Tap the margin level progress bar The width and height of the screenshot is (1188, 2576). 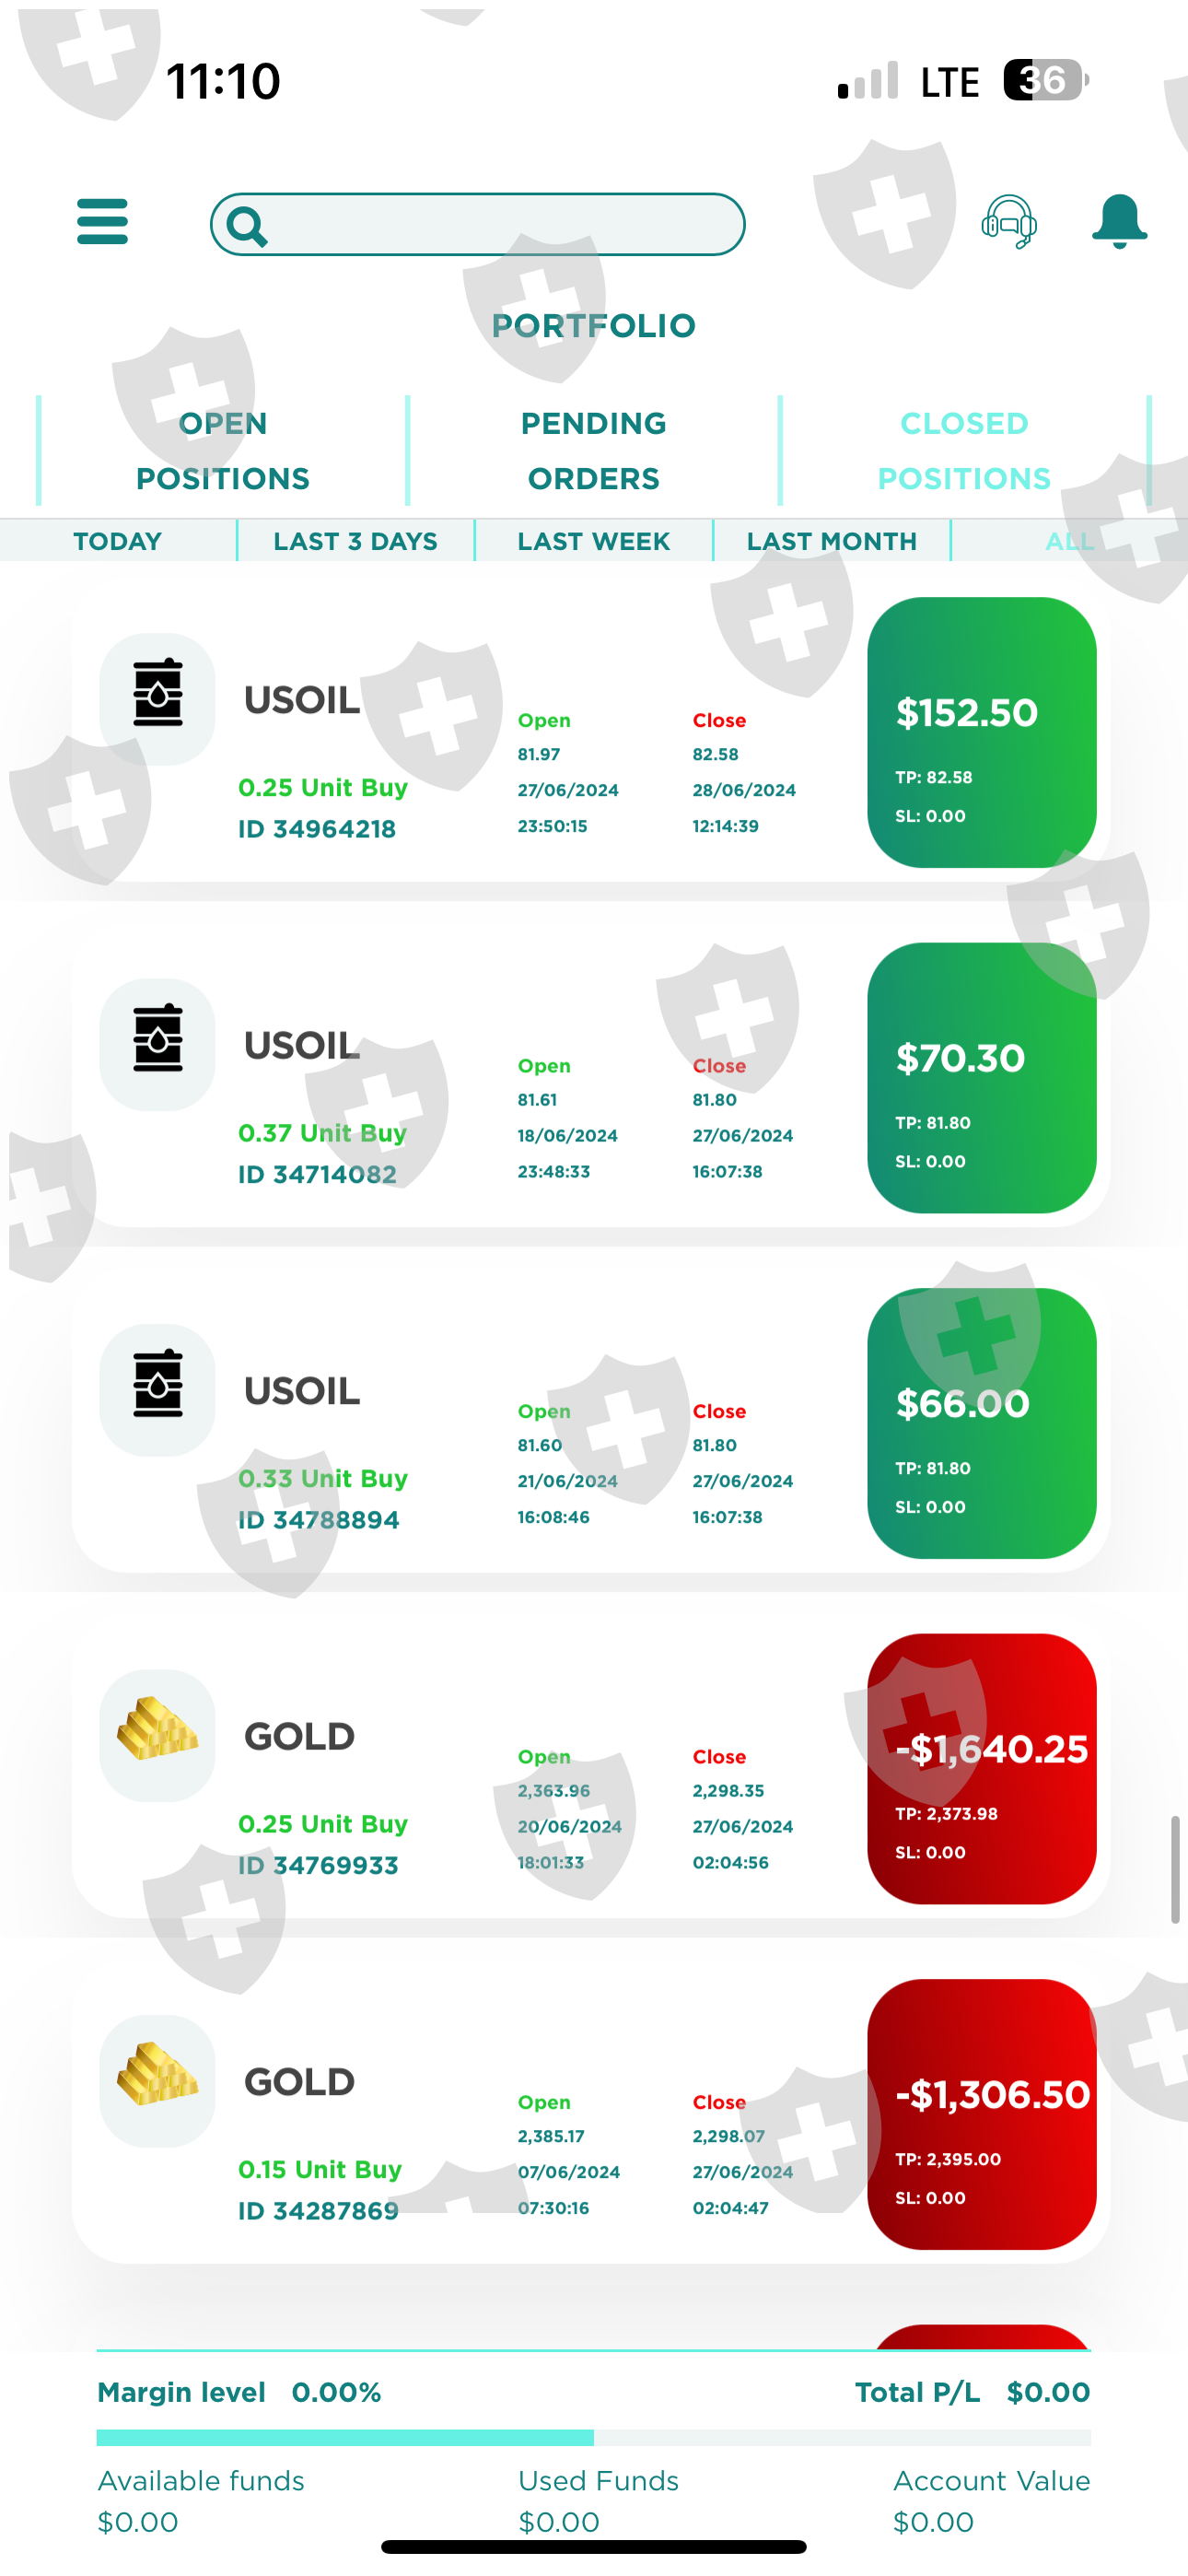click(593, 2437)
